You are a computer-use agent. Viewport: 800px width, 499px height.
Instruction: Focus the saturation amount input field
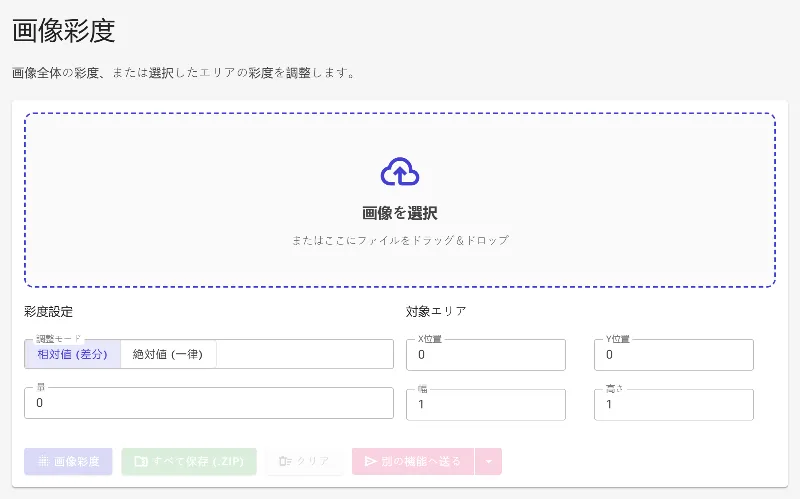click(209, 403)
